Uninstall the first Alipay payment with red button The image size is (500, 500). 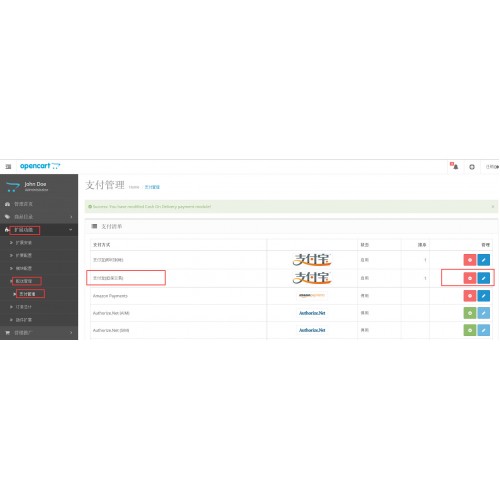(470, 260)
